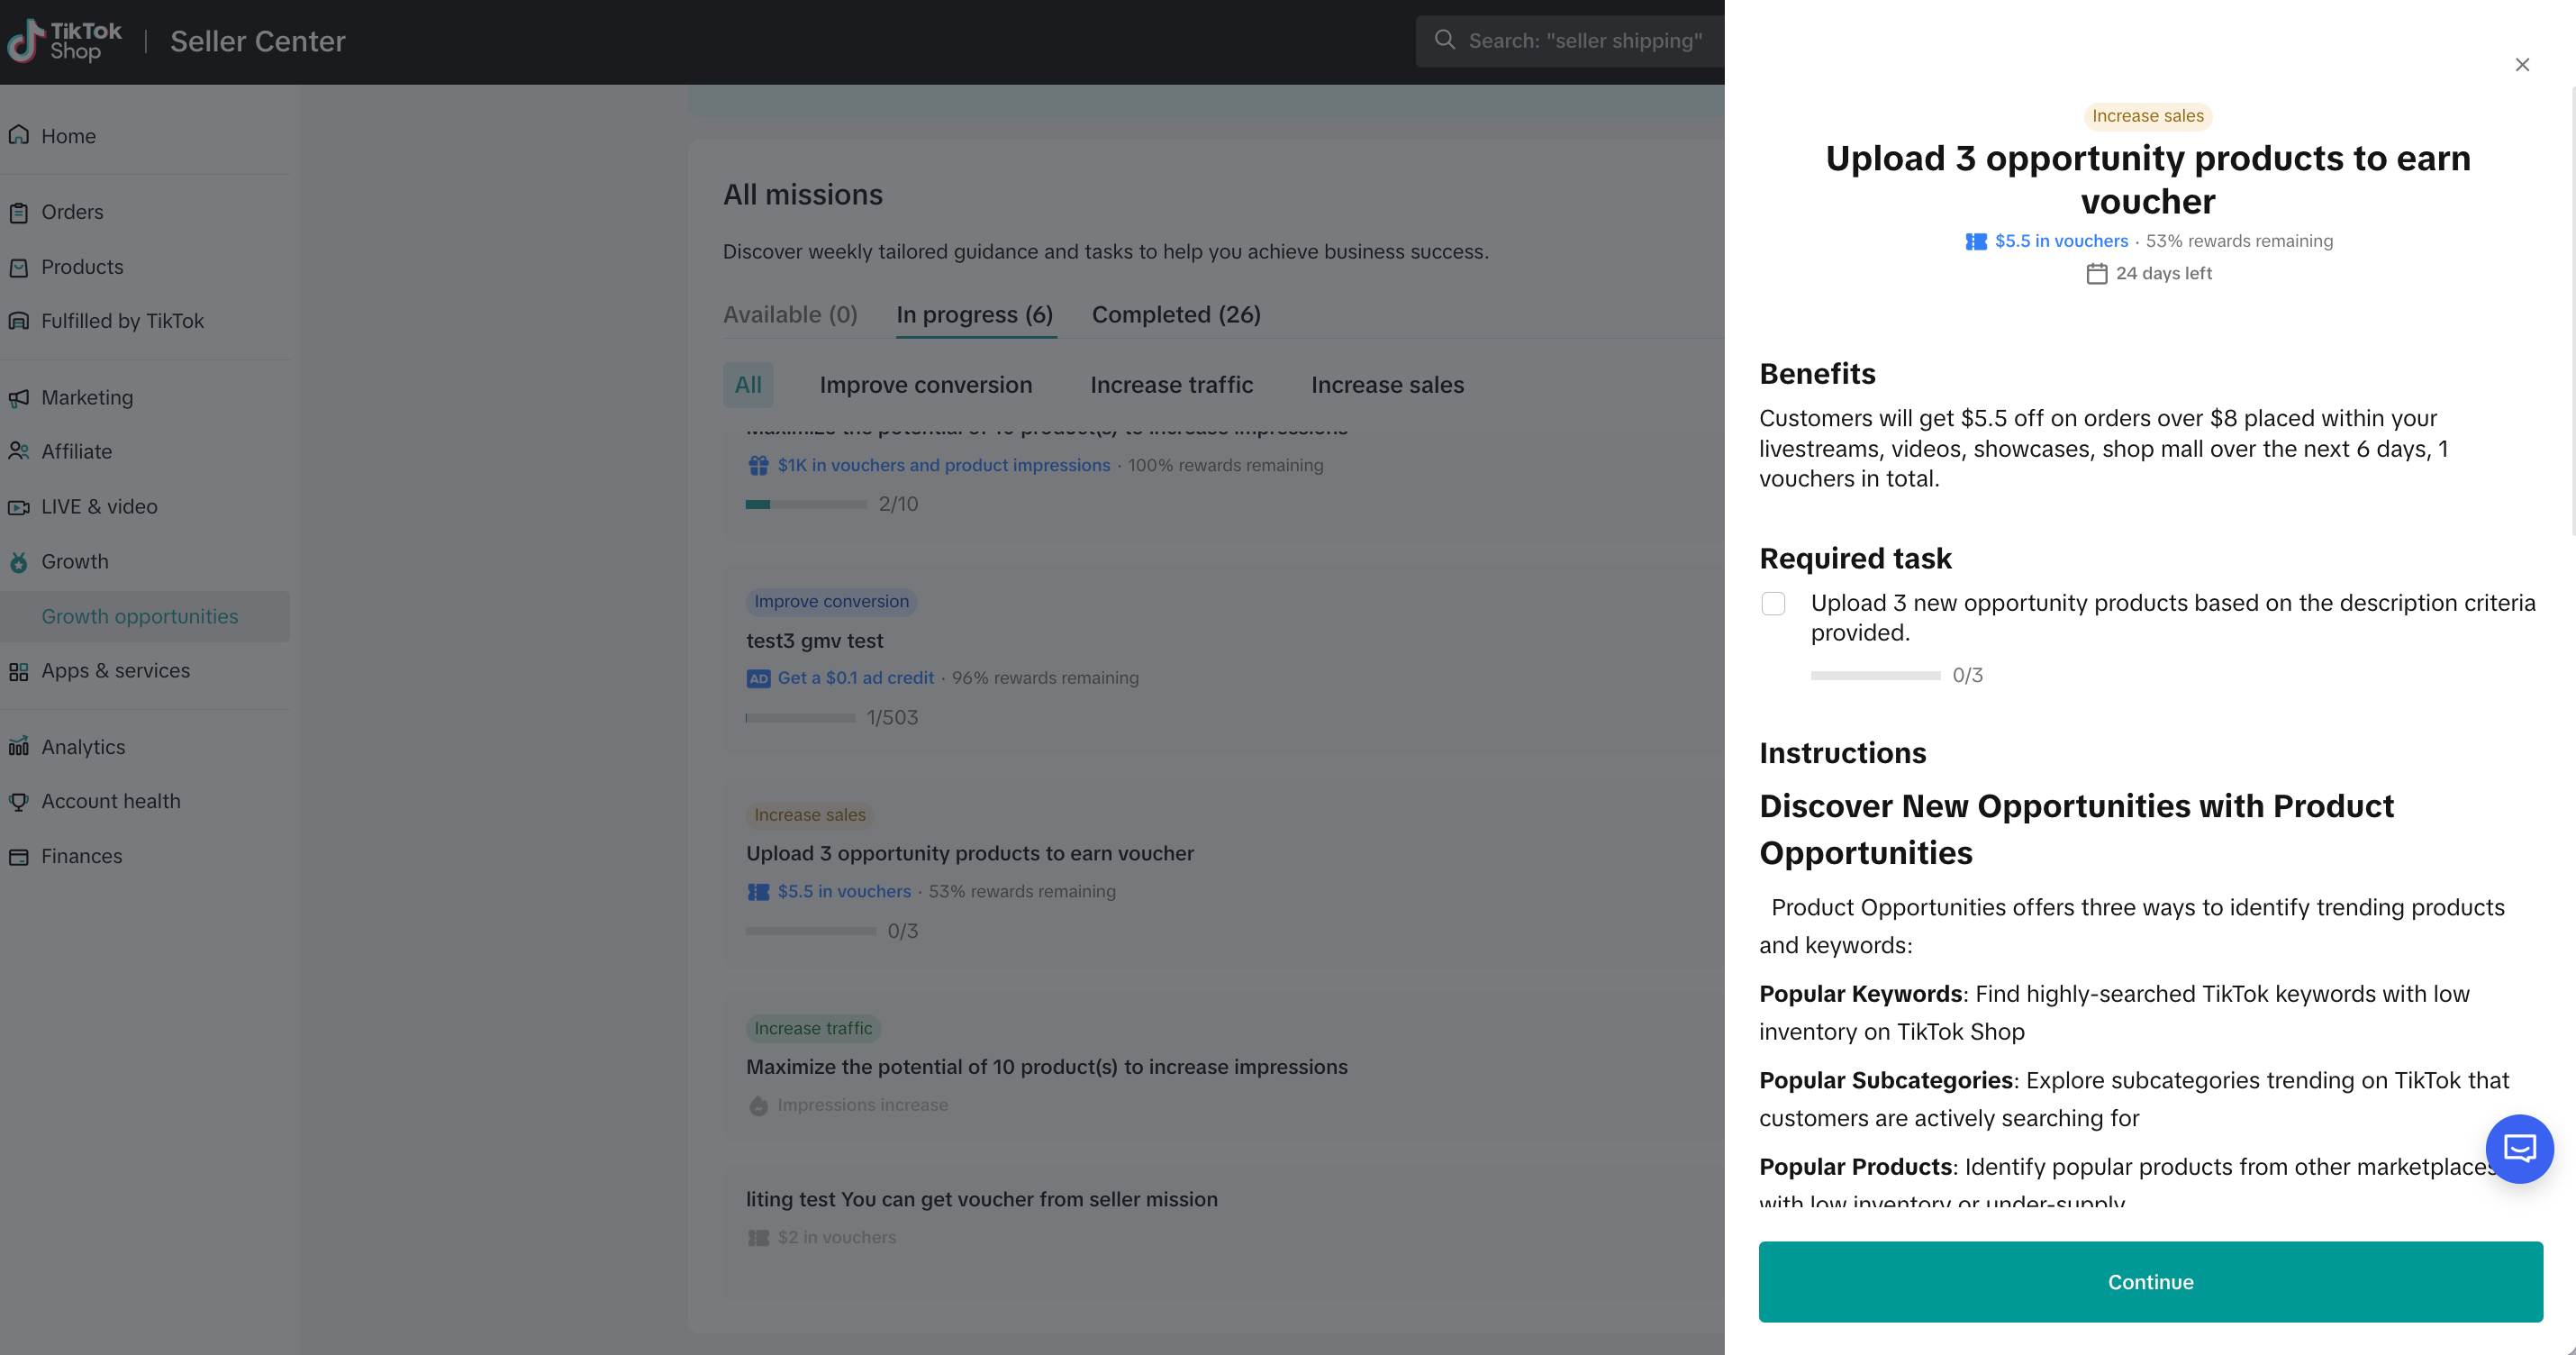2576x1355 pixels.
Task: Click the Home icon in sidebar
Action: point(18,135)
